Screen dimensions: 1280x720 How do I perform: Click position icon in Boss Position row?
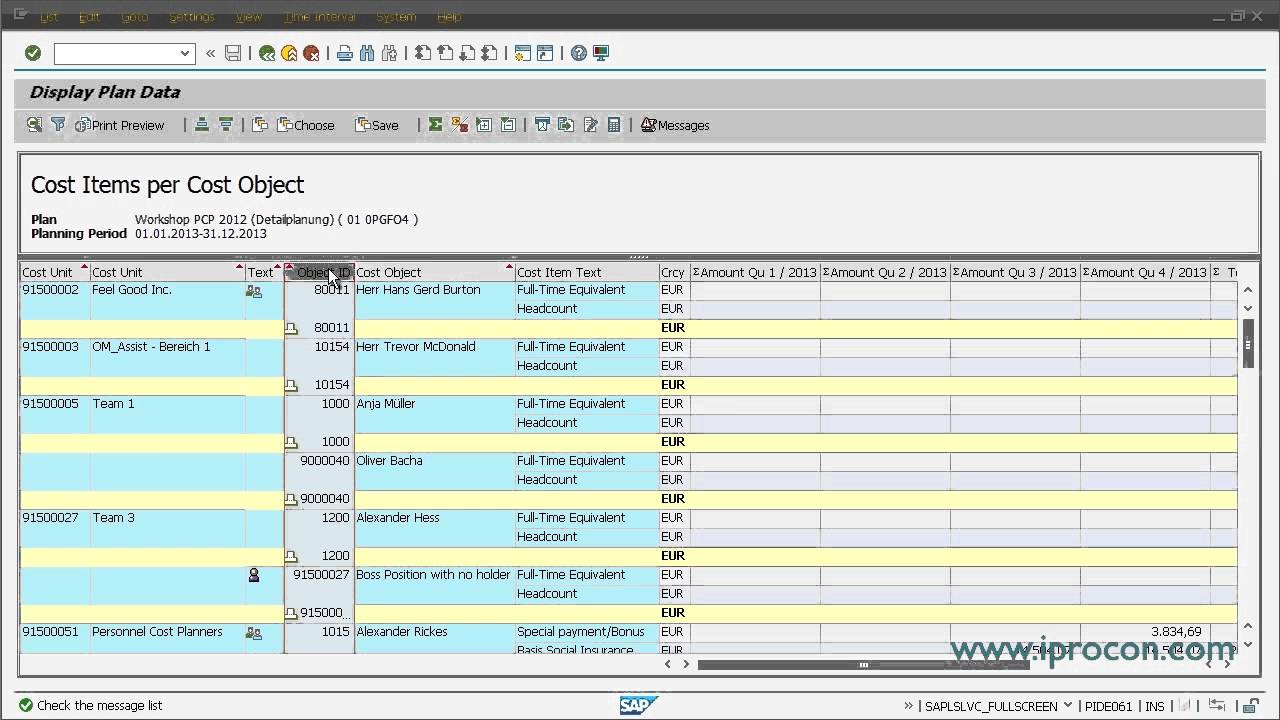point(254,575)
